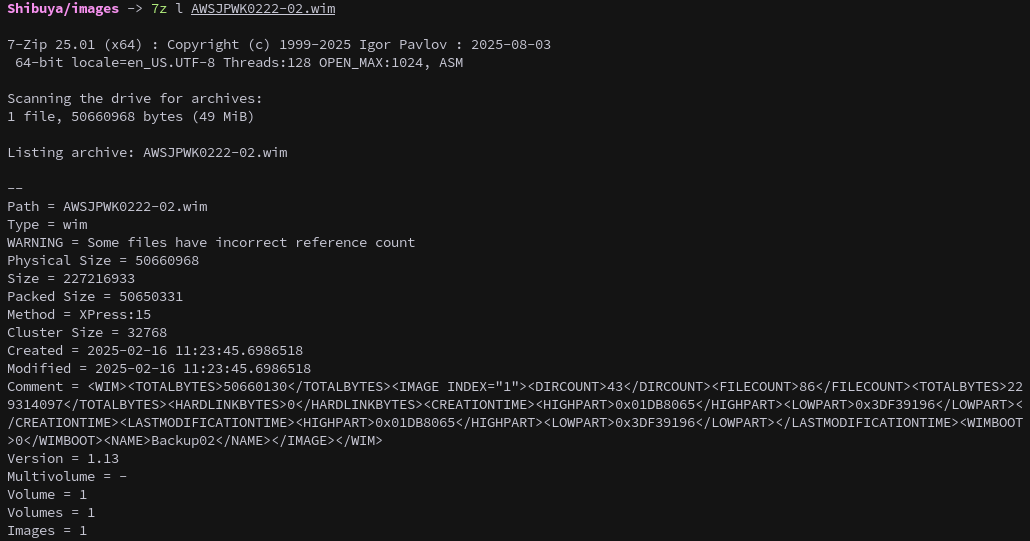
Task: Click the Scanning the drive for archives line
Action: tap(135, 98)
